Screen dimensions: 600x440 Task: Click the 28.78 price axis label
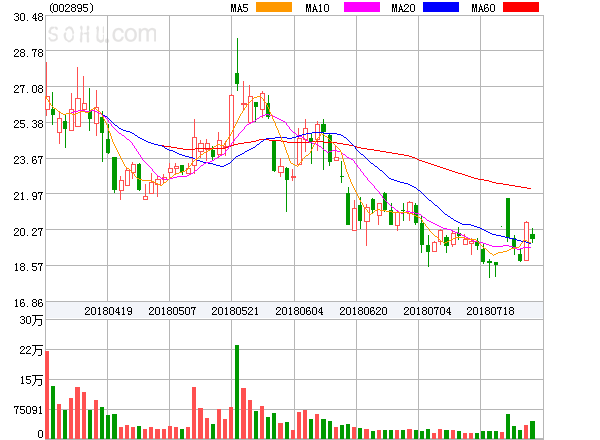pos(28,53)
